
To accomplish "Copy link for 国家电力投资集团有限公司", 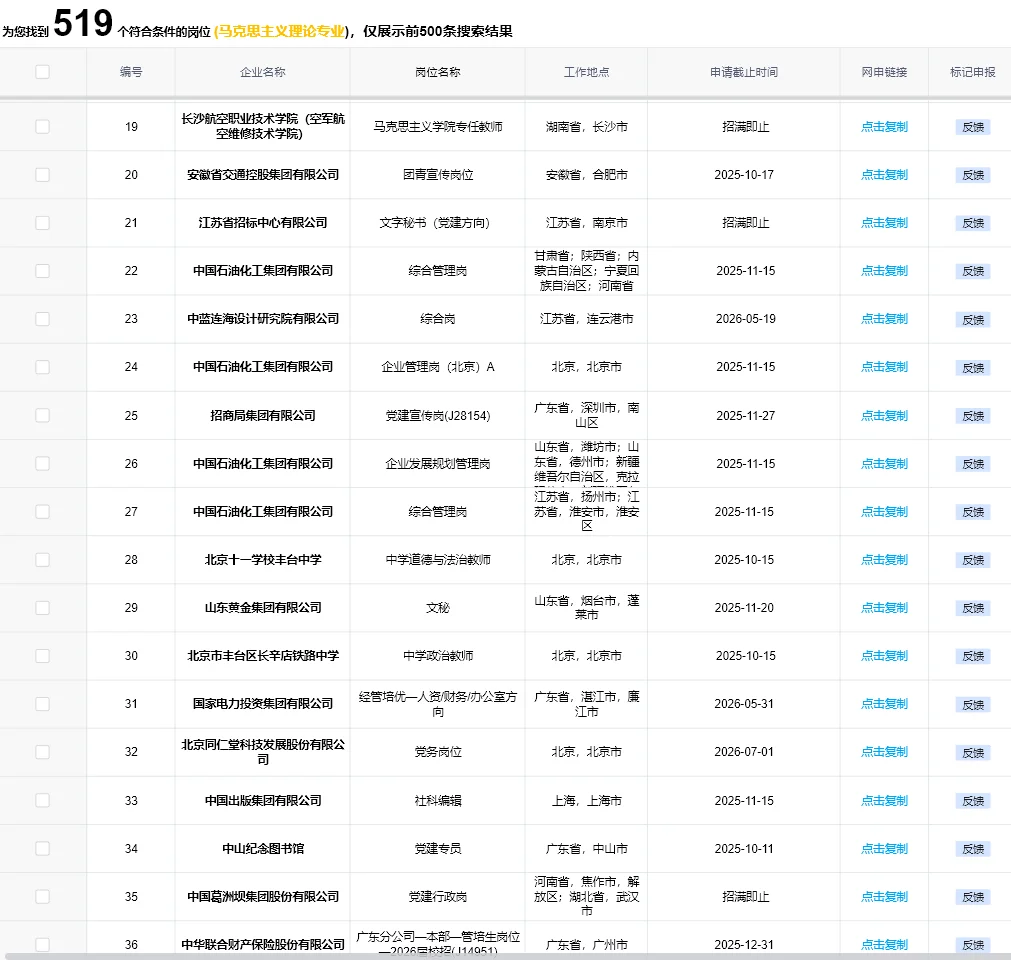I will tap(884, 703).
